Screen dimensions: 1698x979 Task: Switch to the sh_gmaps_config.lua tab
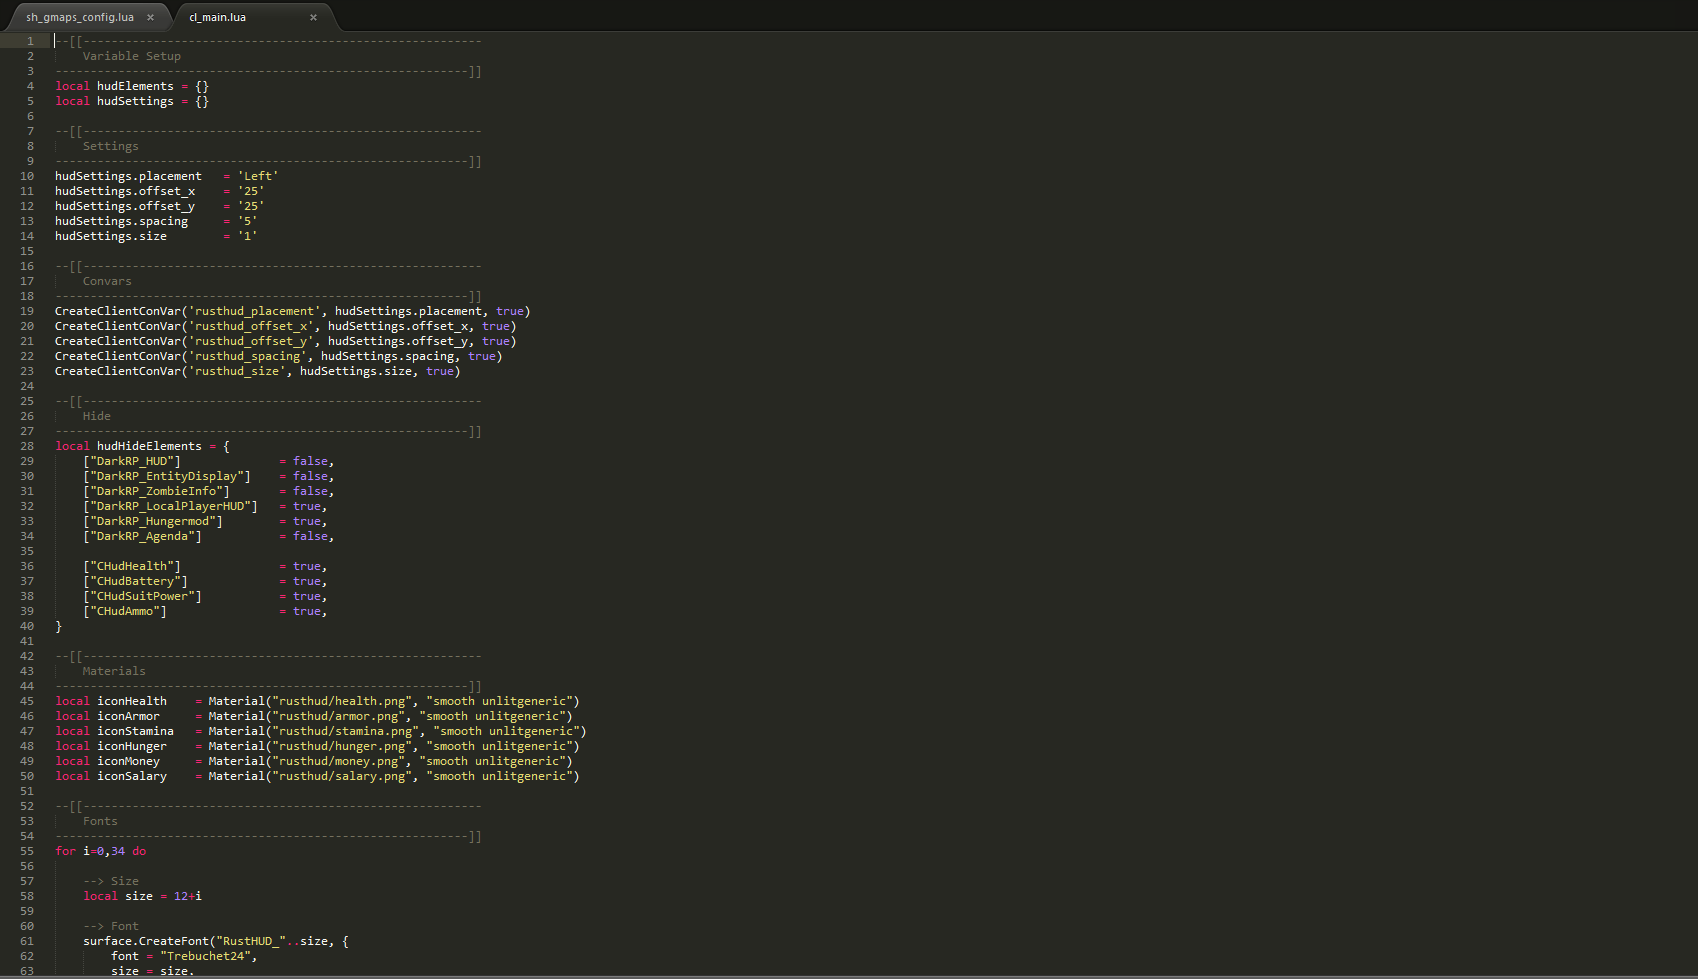point(80,17)
